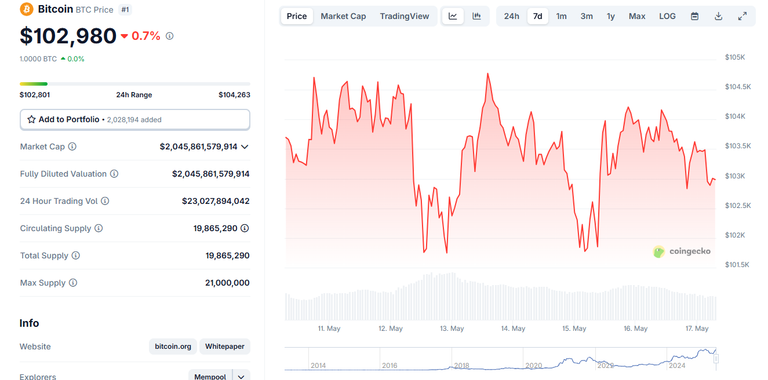Click info icon beside Circulating Supply value
768x380 pixels.
pyautogui.click(x=245, y=228)
